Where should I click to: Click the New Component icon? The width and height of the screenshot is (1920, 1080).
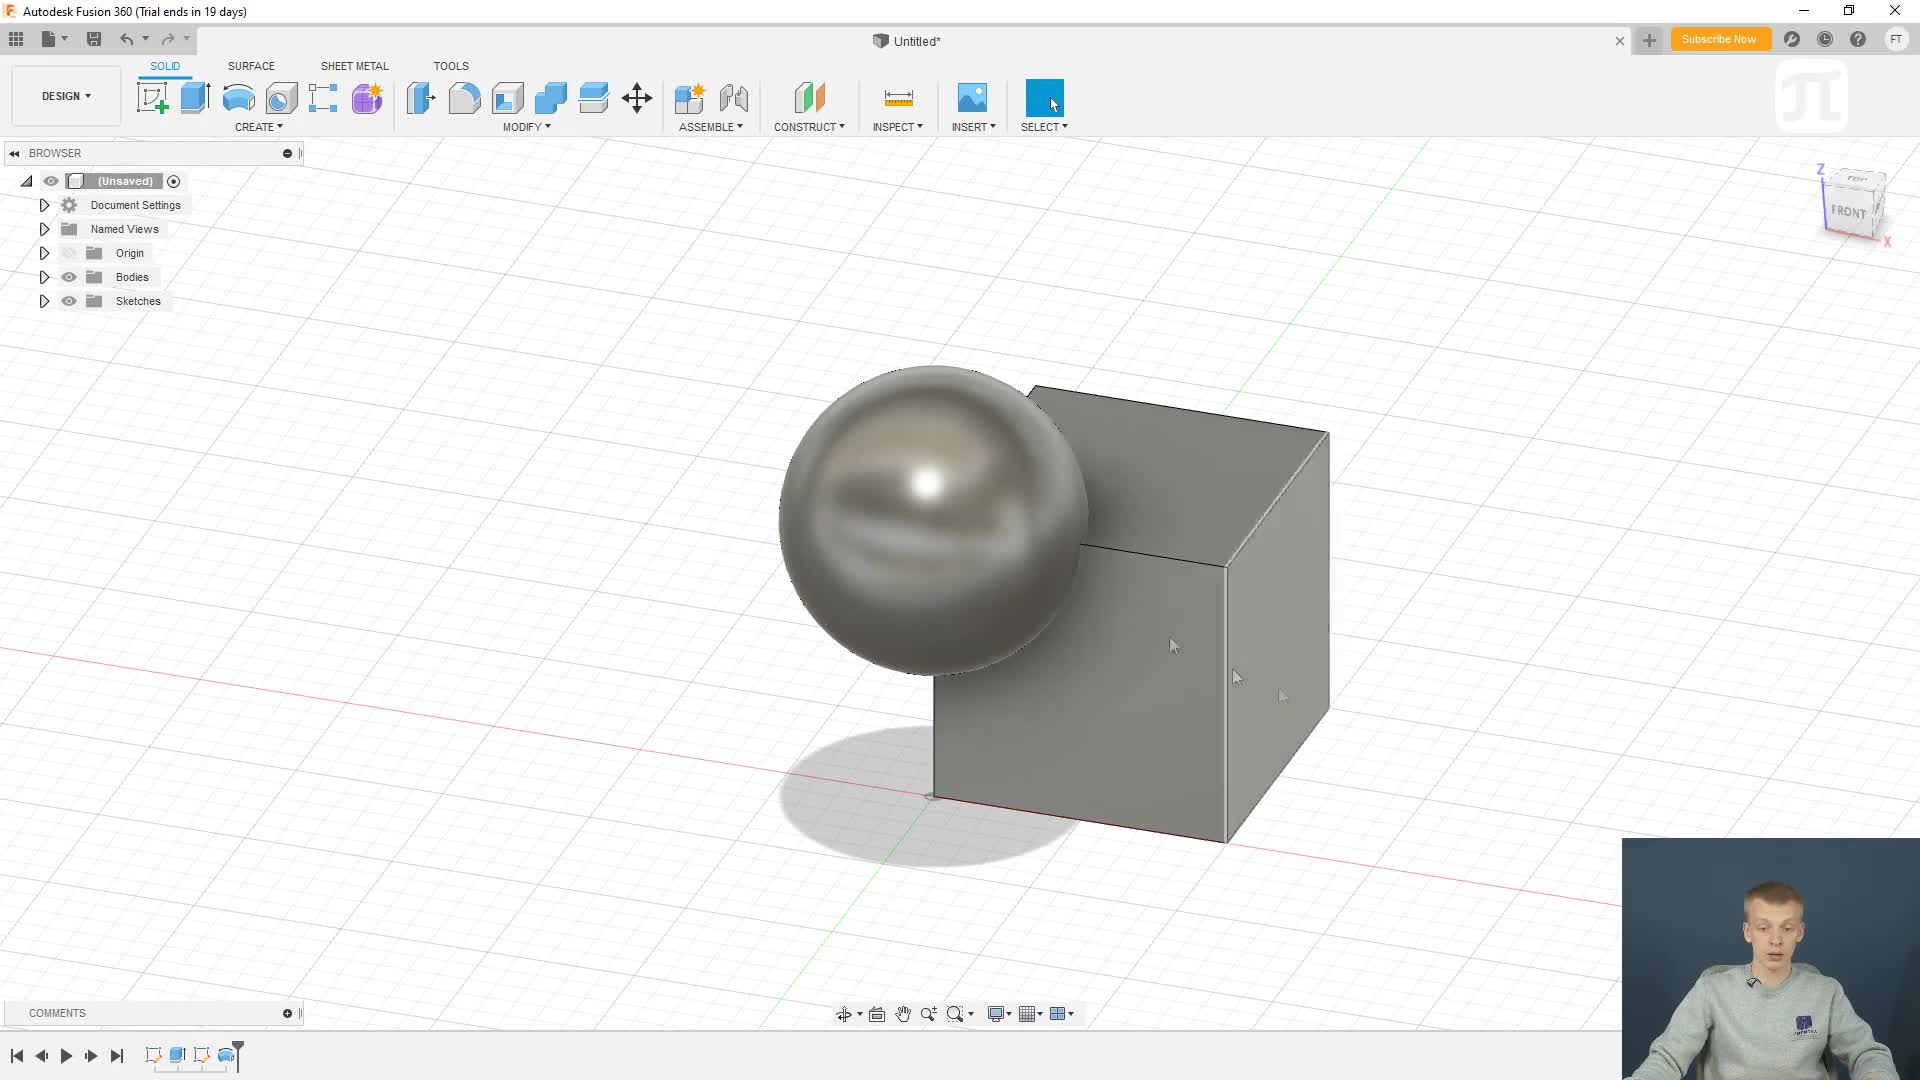[690, 98]
